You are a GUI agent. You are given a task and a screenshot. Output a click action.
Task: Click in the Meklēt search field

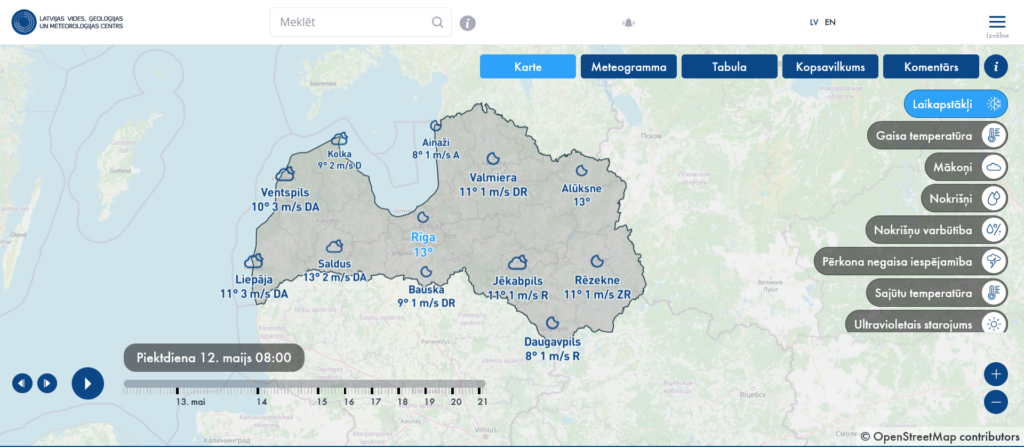(x=350, y=22)
